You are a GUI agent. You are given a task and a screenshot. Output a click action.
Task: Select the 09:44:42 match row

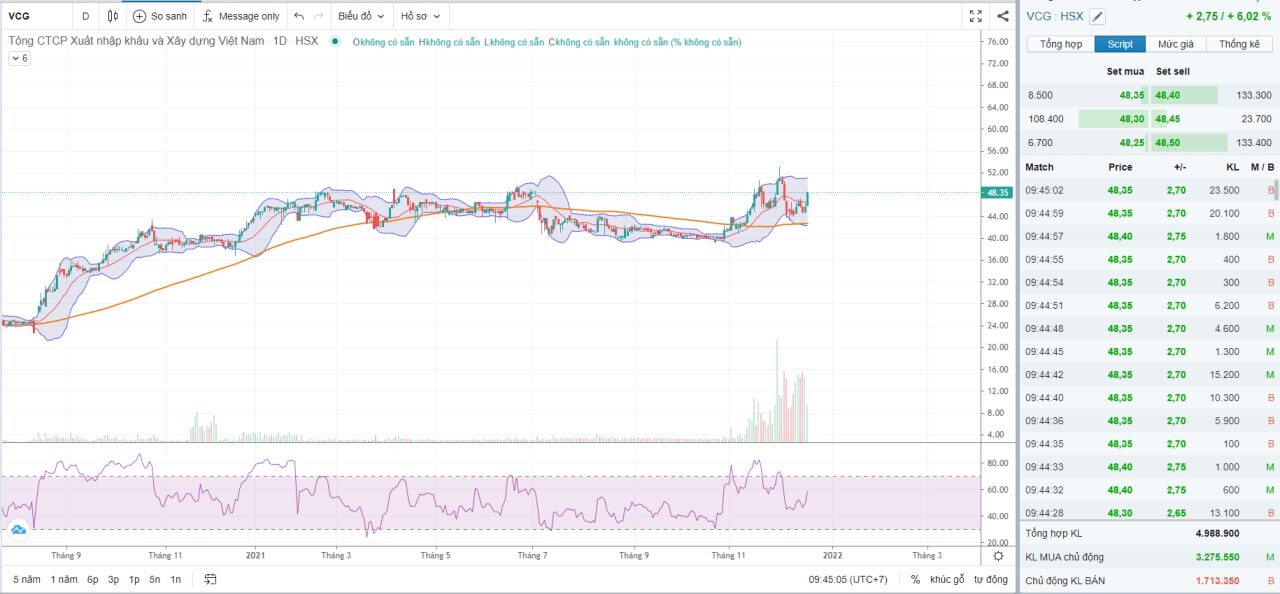coord(1148,374)
